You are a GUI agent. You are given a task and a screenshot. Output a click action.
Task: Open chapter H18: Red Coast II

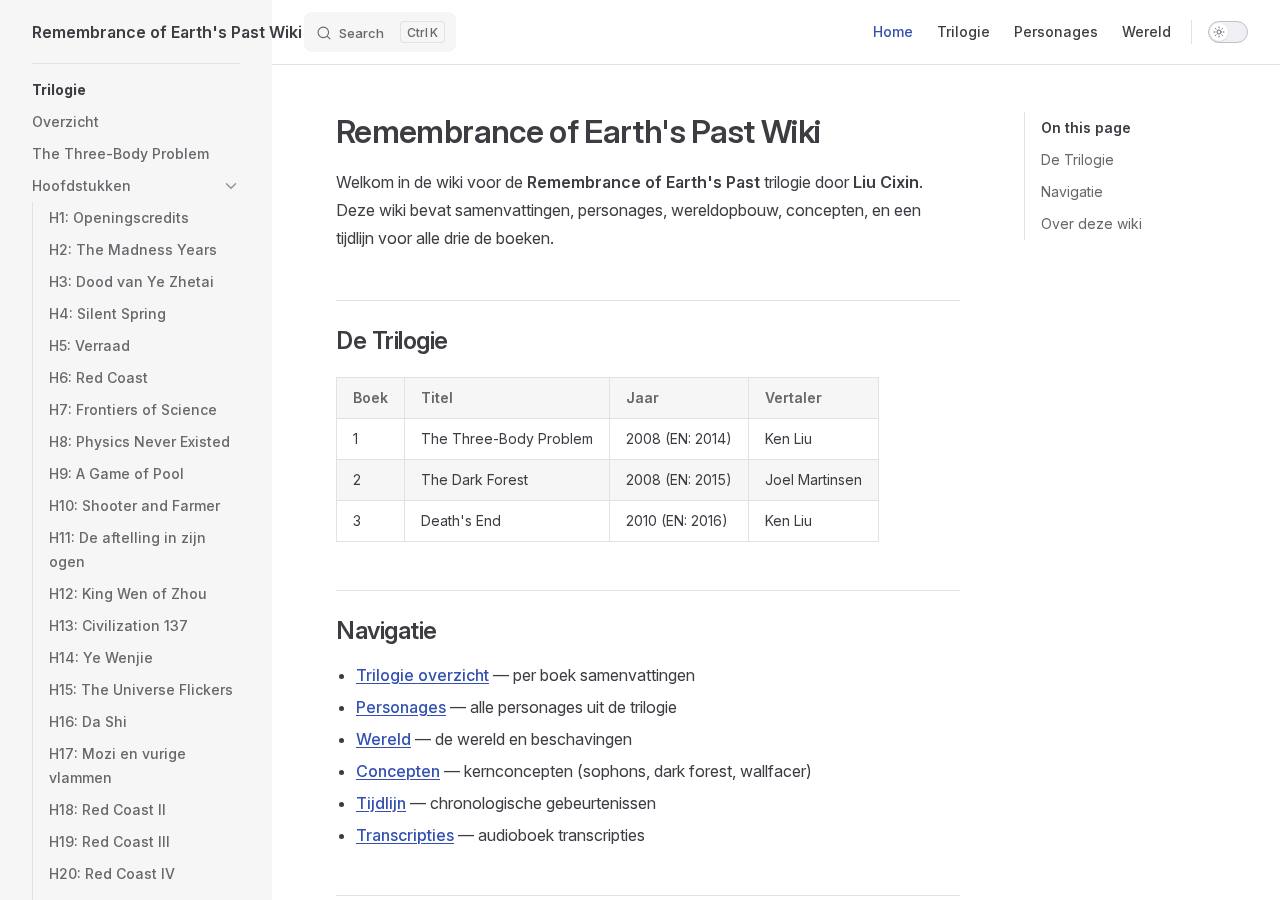click(107, 810)
